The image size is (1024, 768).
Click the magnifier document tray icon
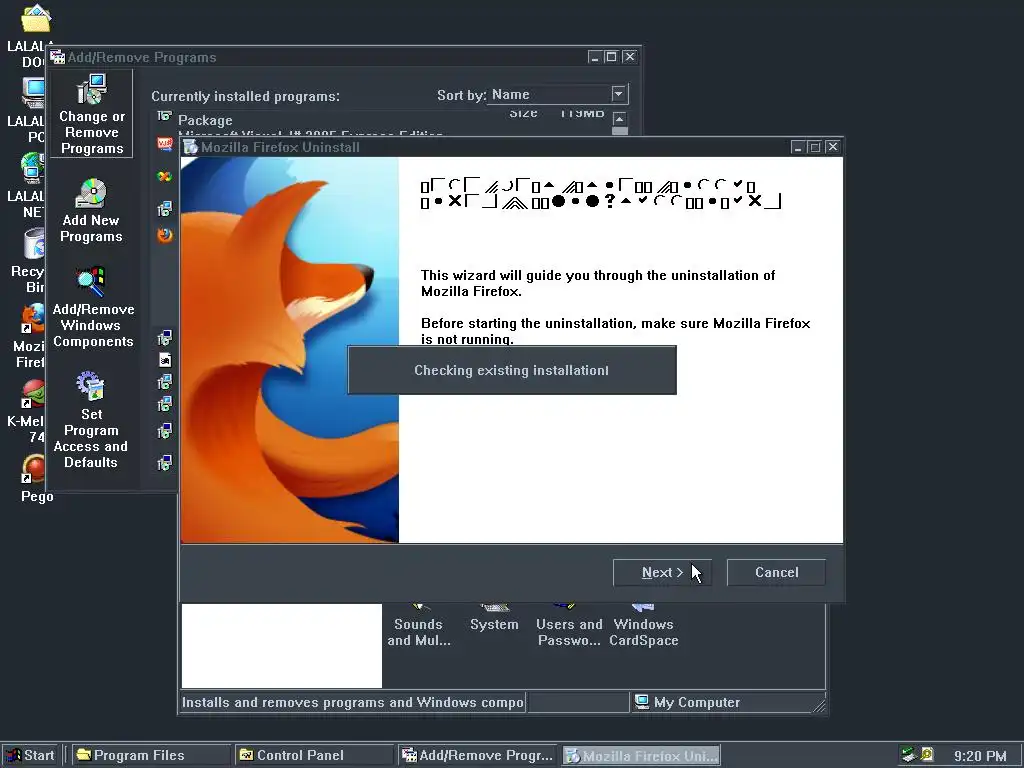click(x=927, y=755)
